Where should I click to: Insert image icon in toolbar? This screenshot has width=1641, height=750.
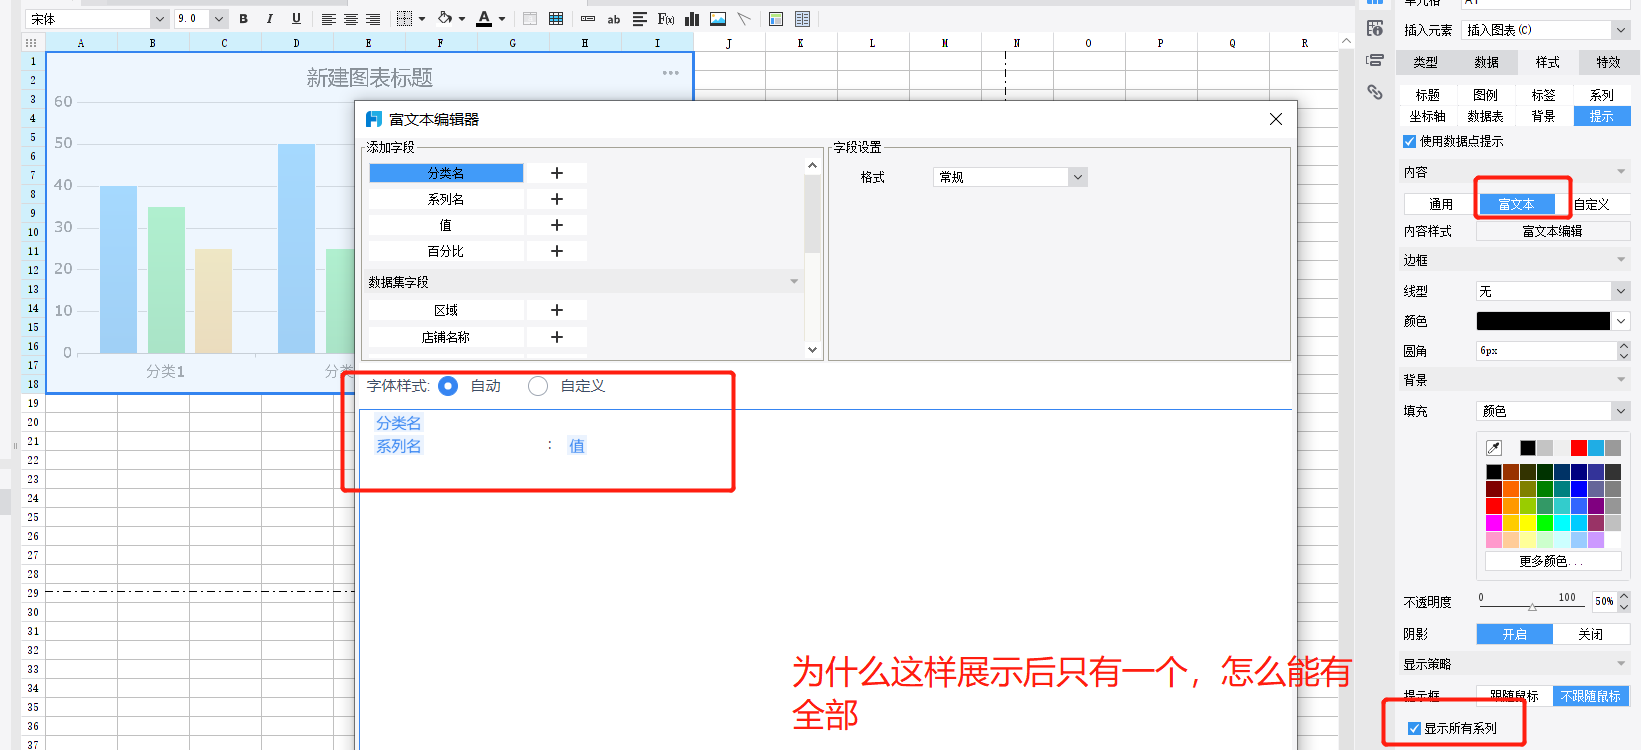(718, 19)
